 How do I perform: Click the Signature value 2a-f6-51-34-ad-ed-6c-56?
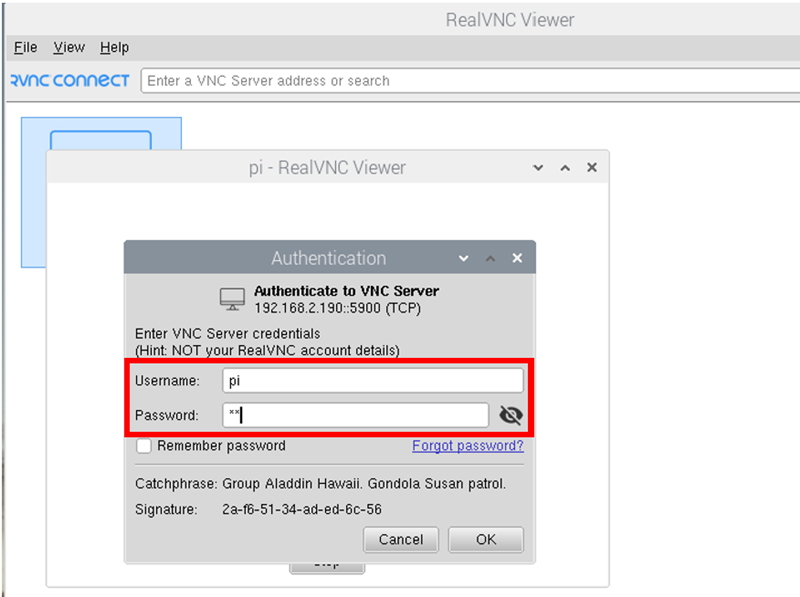pos(302,509)
